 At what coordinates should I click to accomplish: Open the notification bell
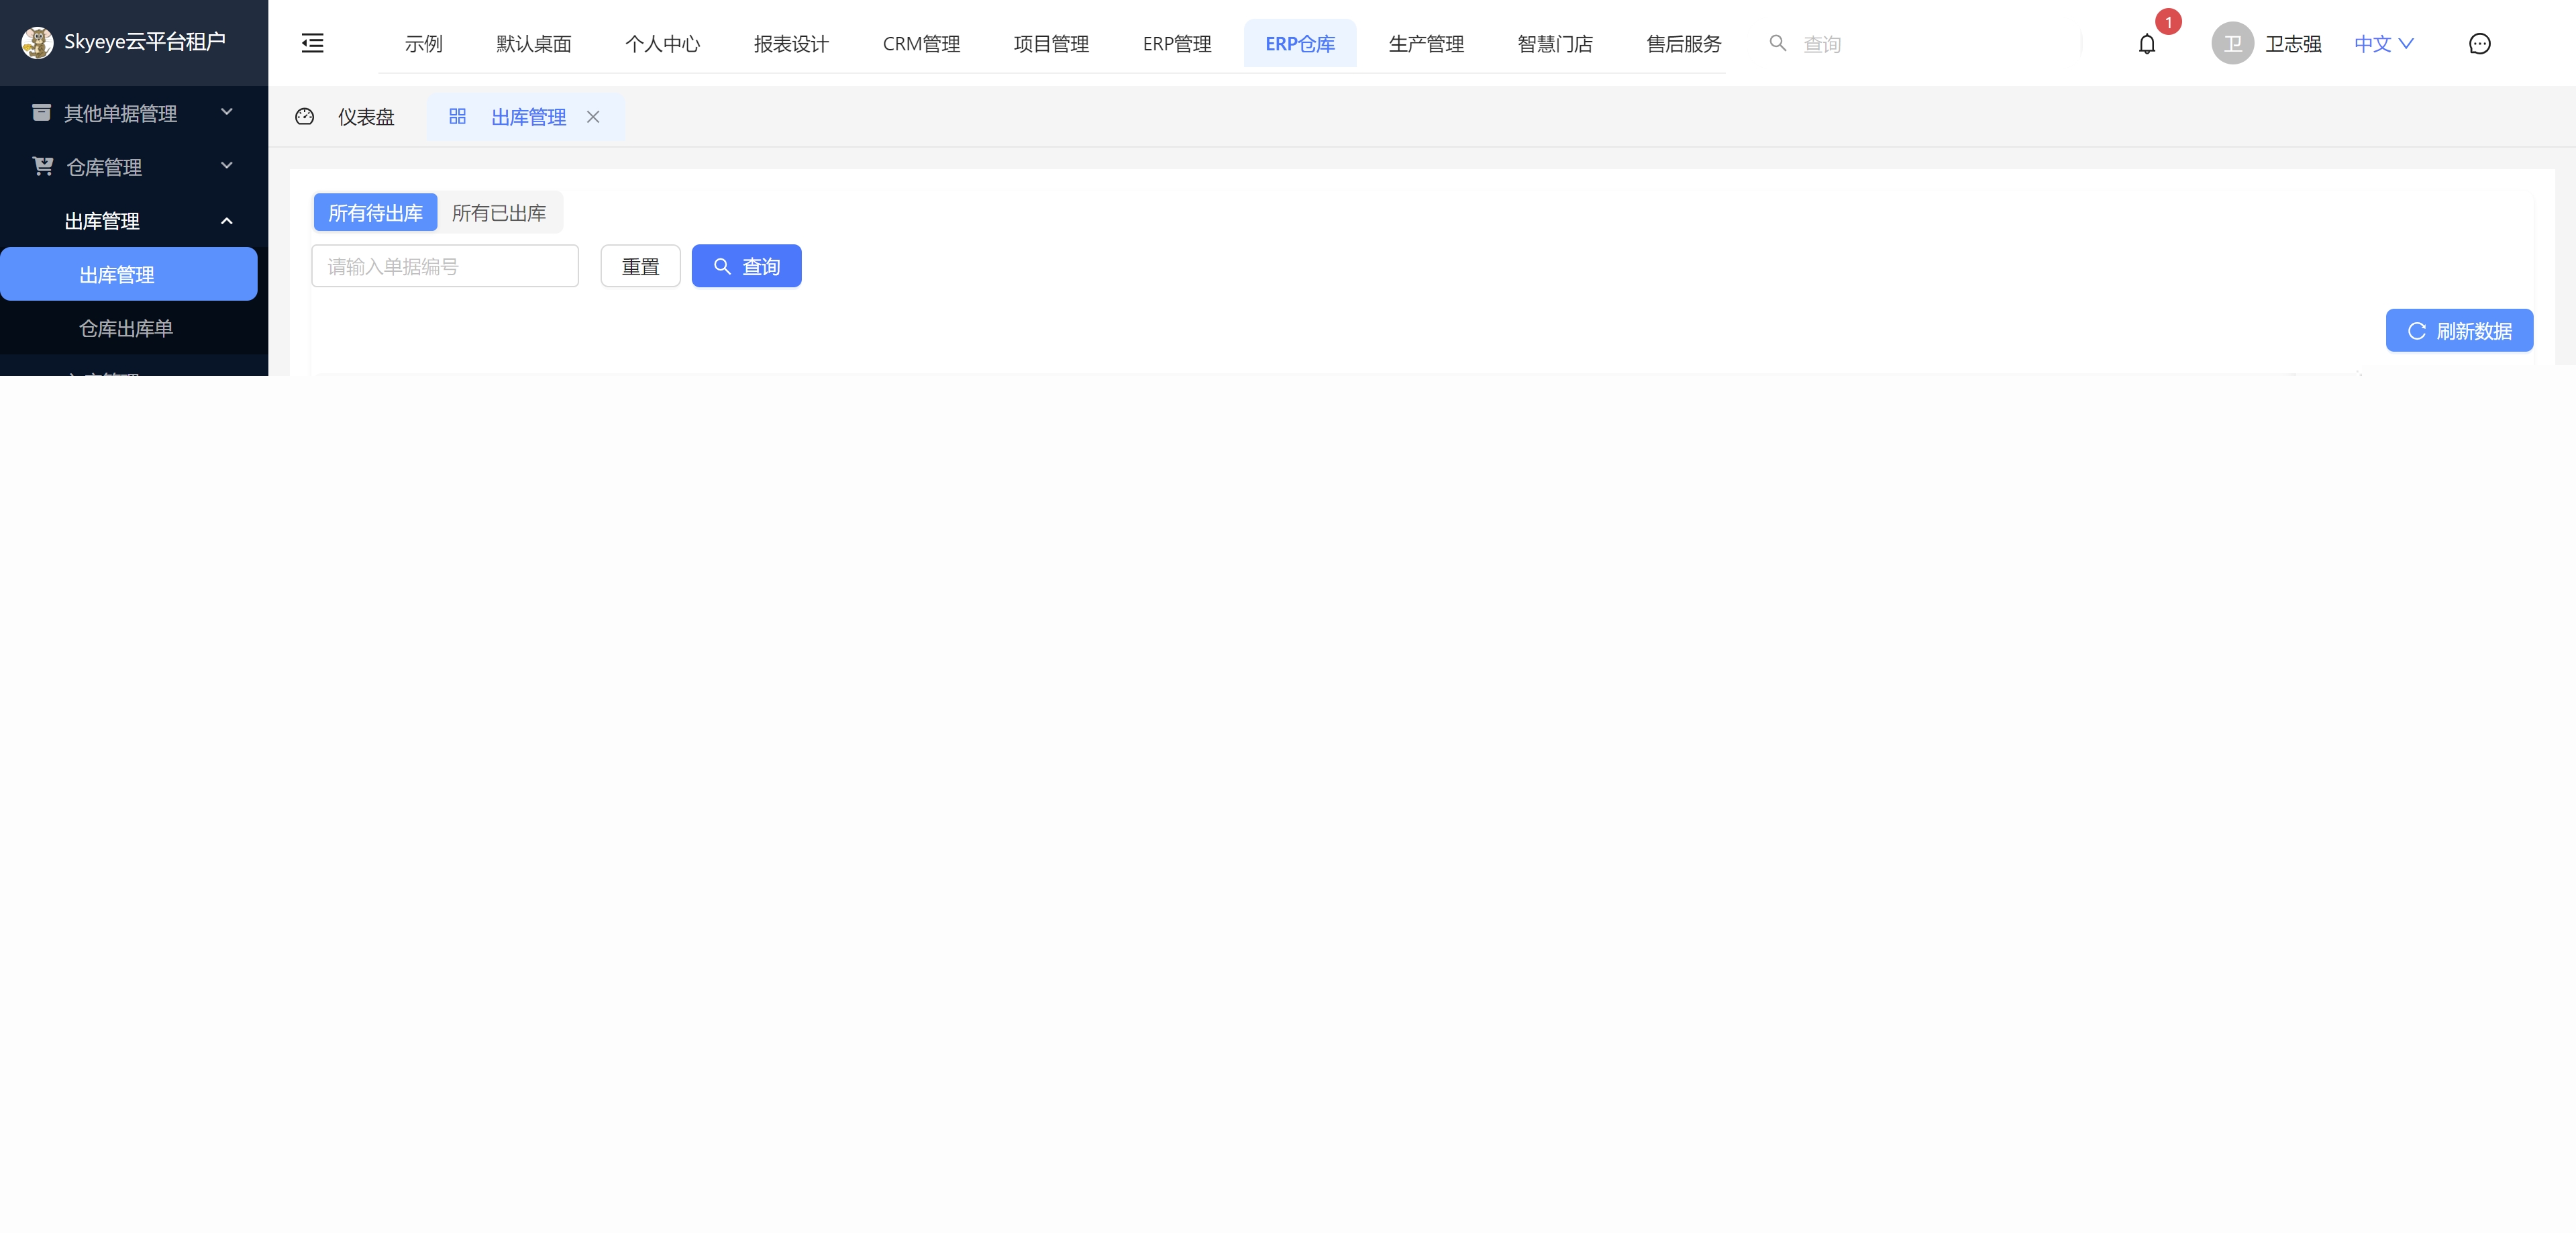(2146, 44)
